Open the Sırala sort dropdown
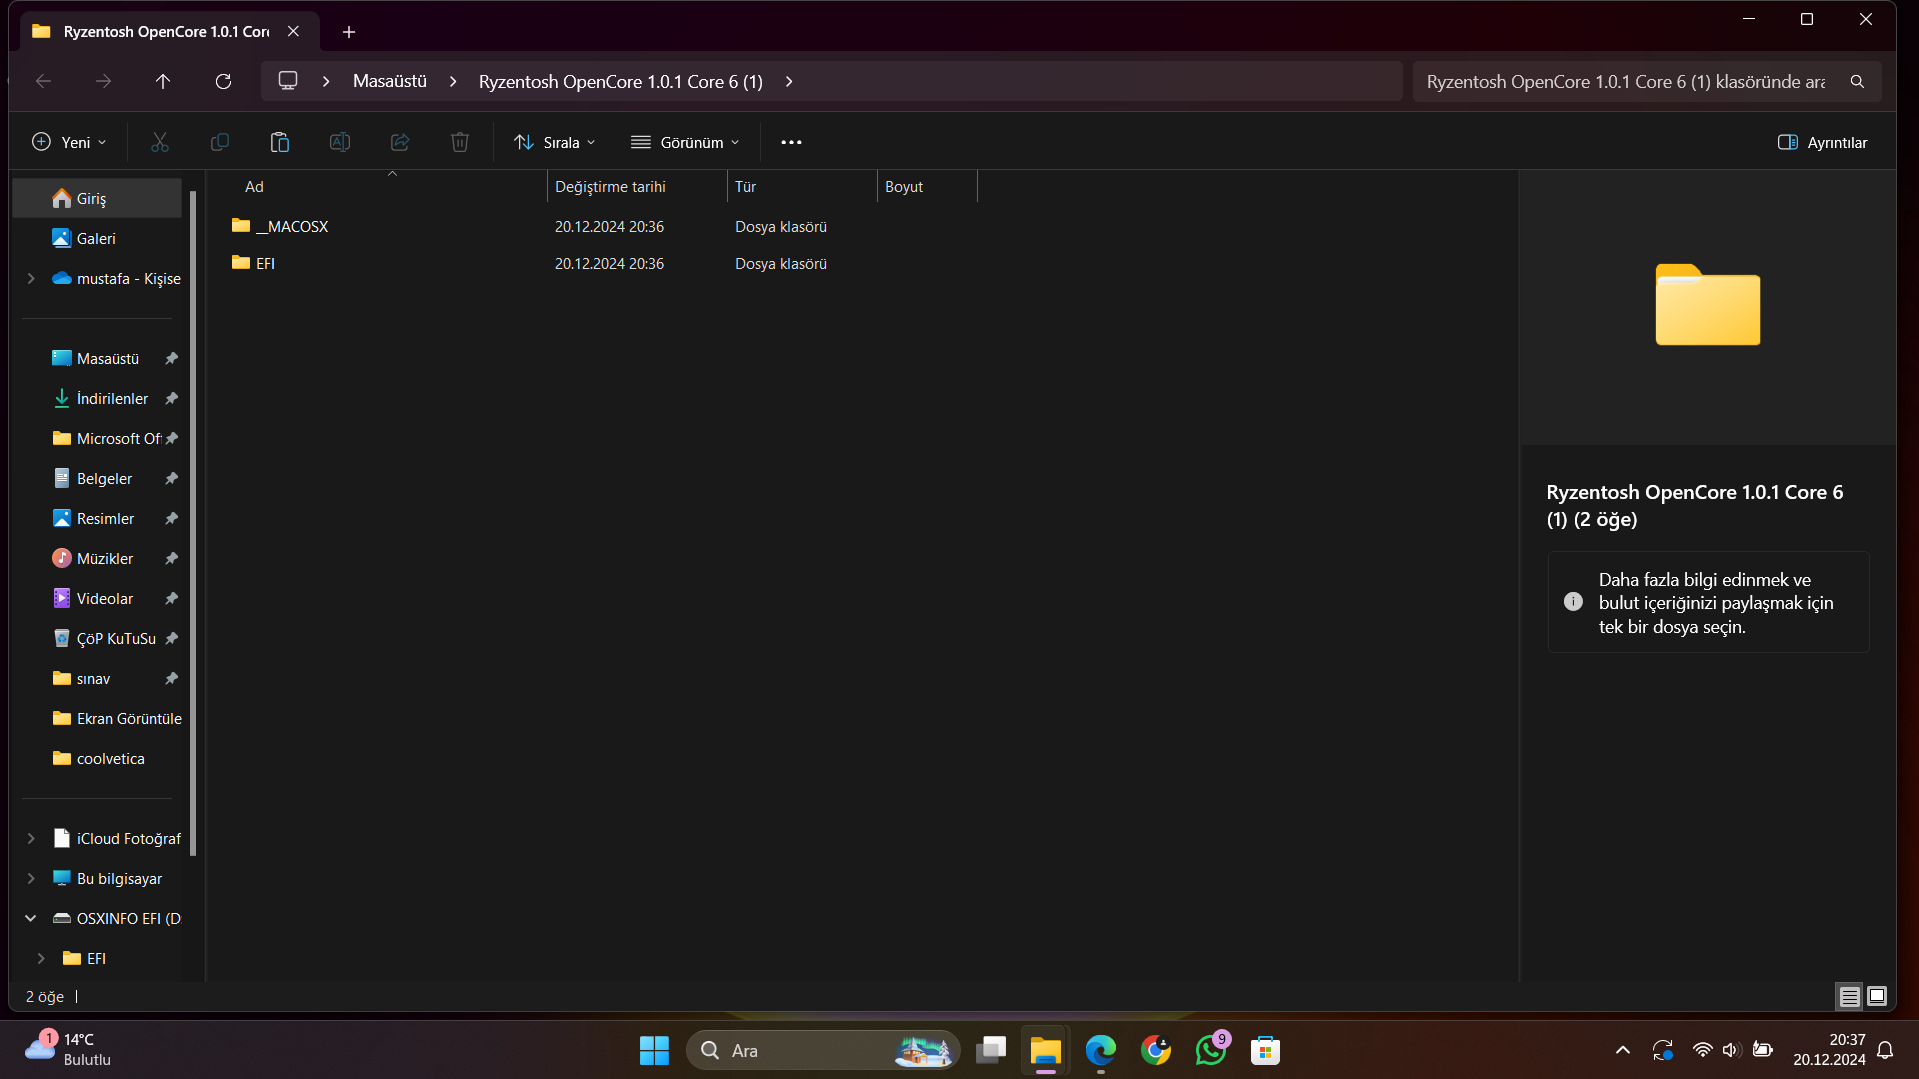This screenshot has height=1079, width=1919. coord(555,142)
